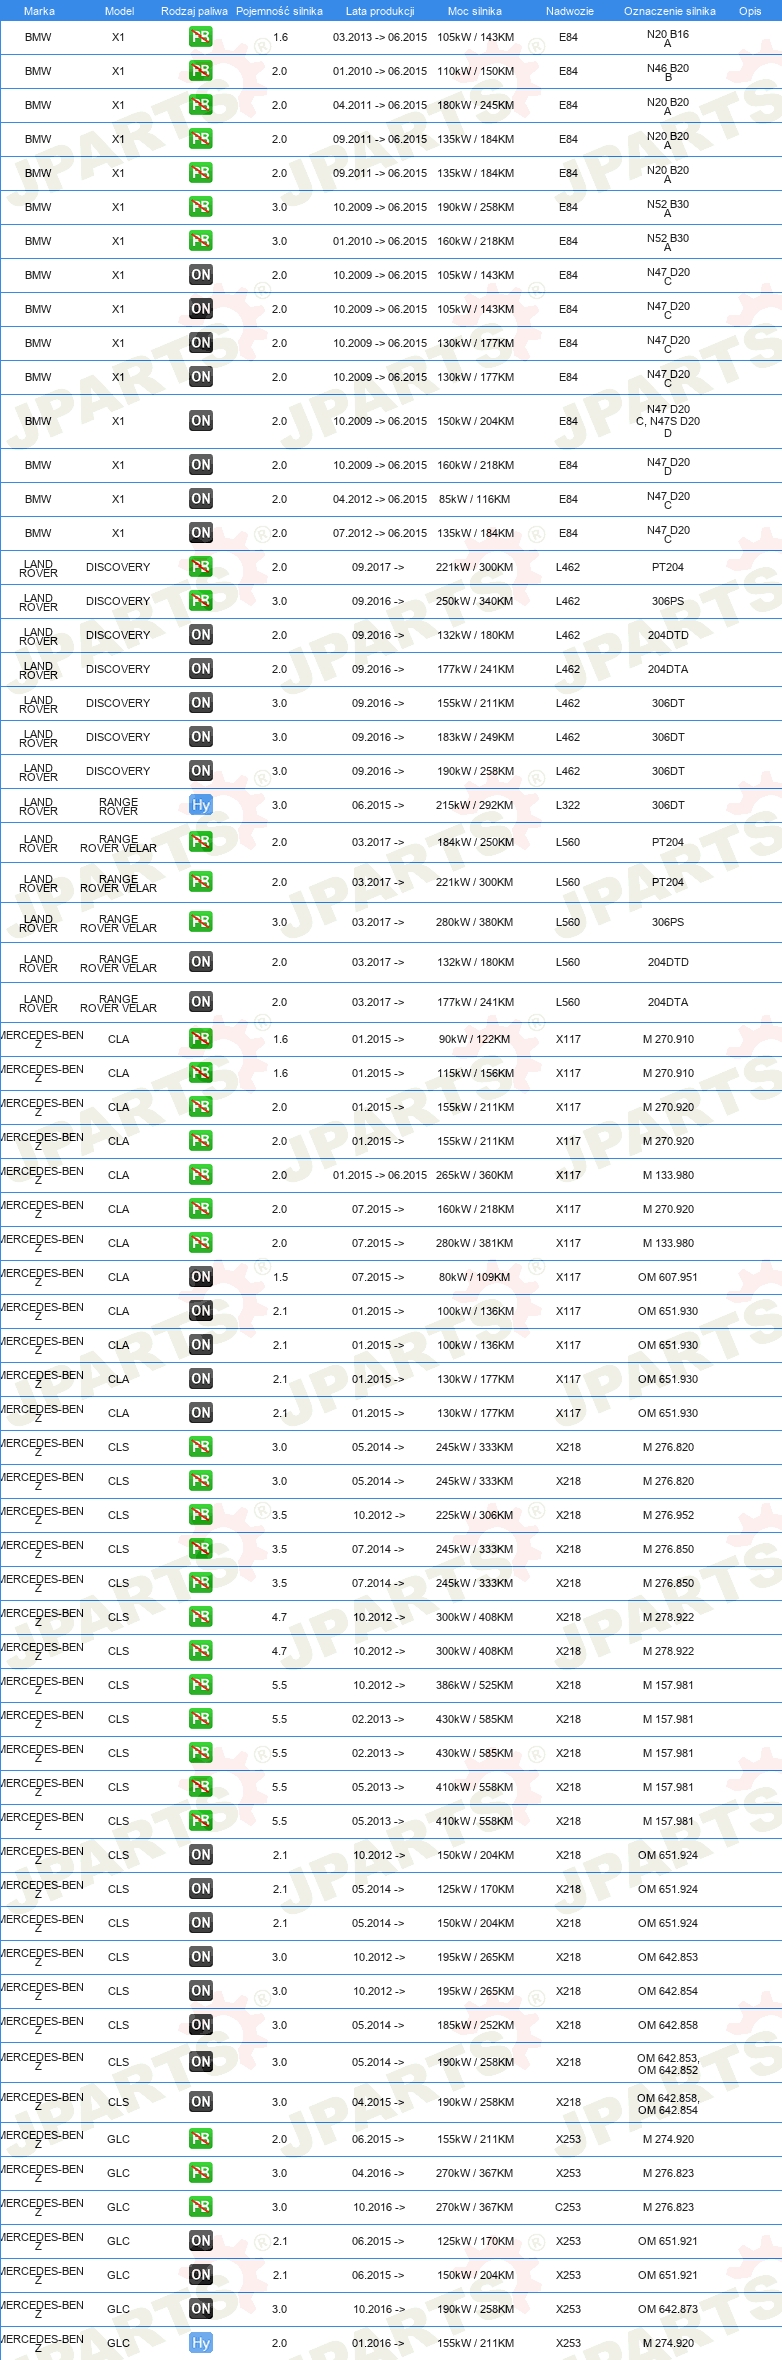Select the ON diesel icon for BMW X1 150kW / 204KM

201,421
